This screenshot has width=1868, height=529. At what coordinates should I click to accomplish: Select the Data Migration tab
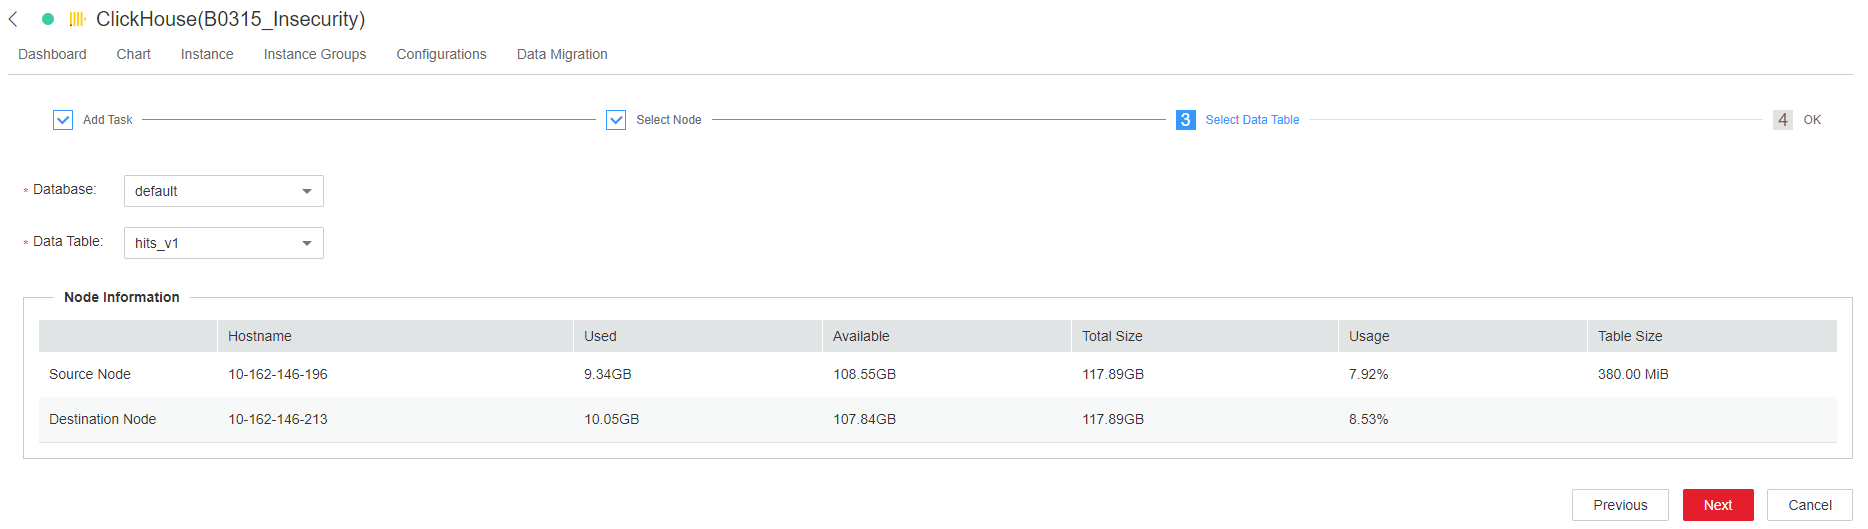click(x=562, y=54)
